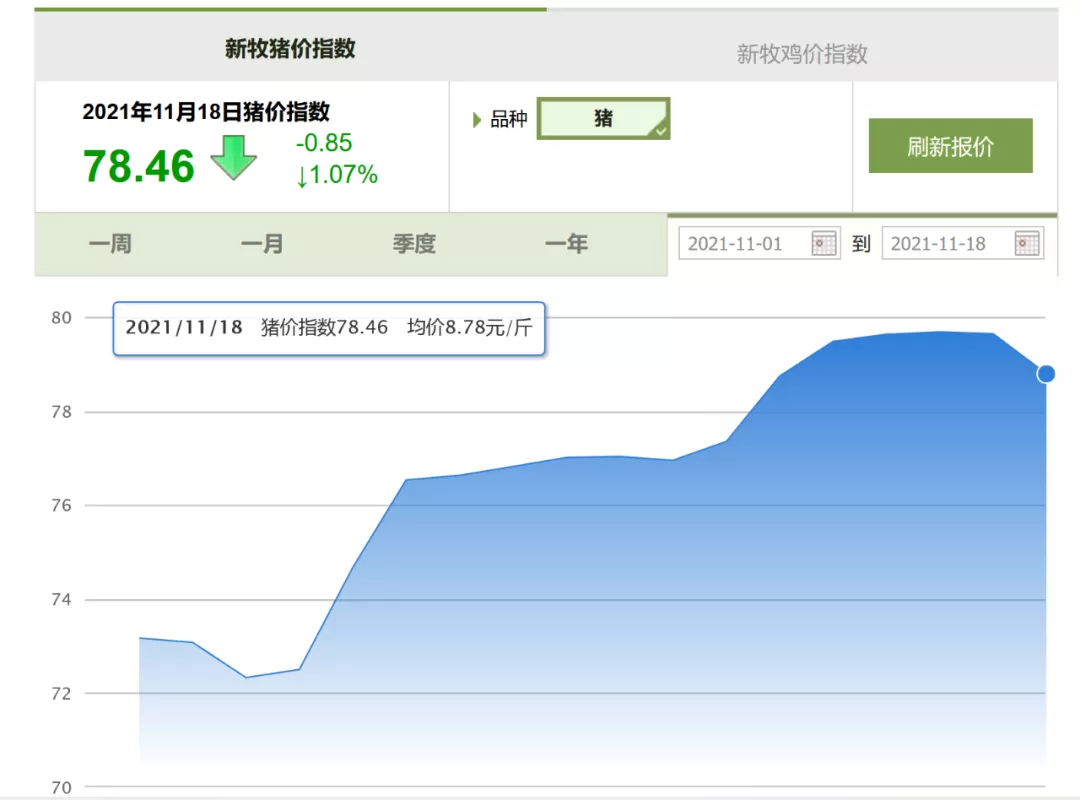This screenshot has height=800, width=1080.
Task: Open the end date calendar icon
Action: click(1026, 243)
